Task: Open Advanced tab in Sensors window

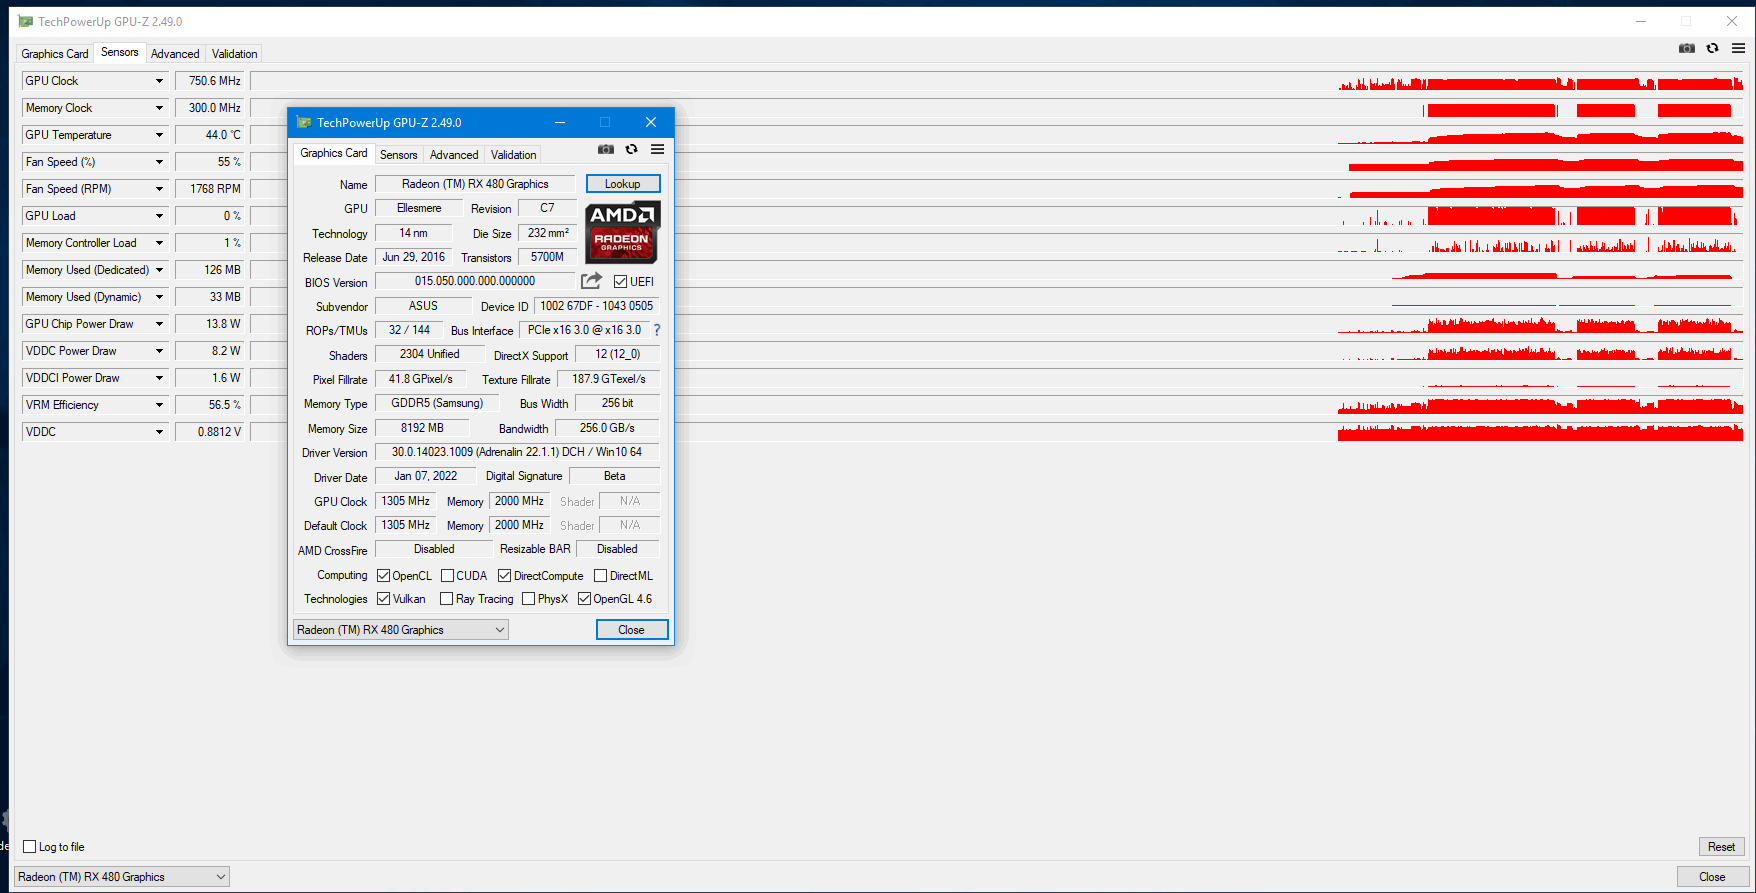Action: click(175, 54)
